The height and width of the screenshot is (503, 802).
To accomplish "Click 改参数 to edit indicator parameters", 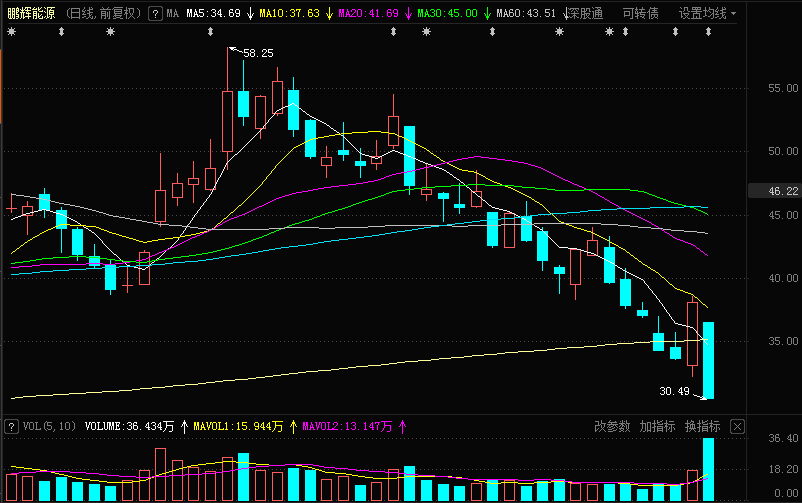I will [612, 427].
